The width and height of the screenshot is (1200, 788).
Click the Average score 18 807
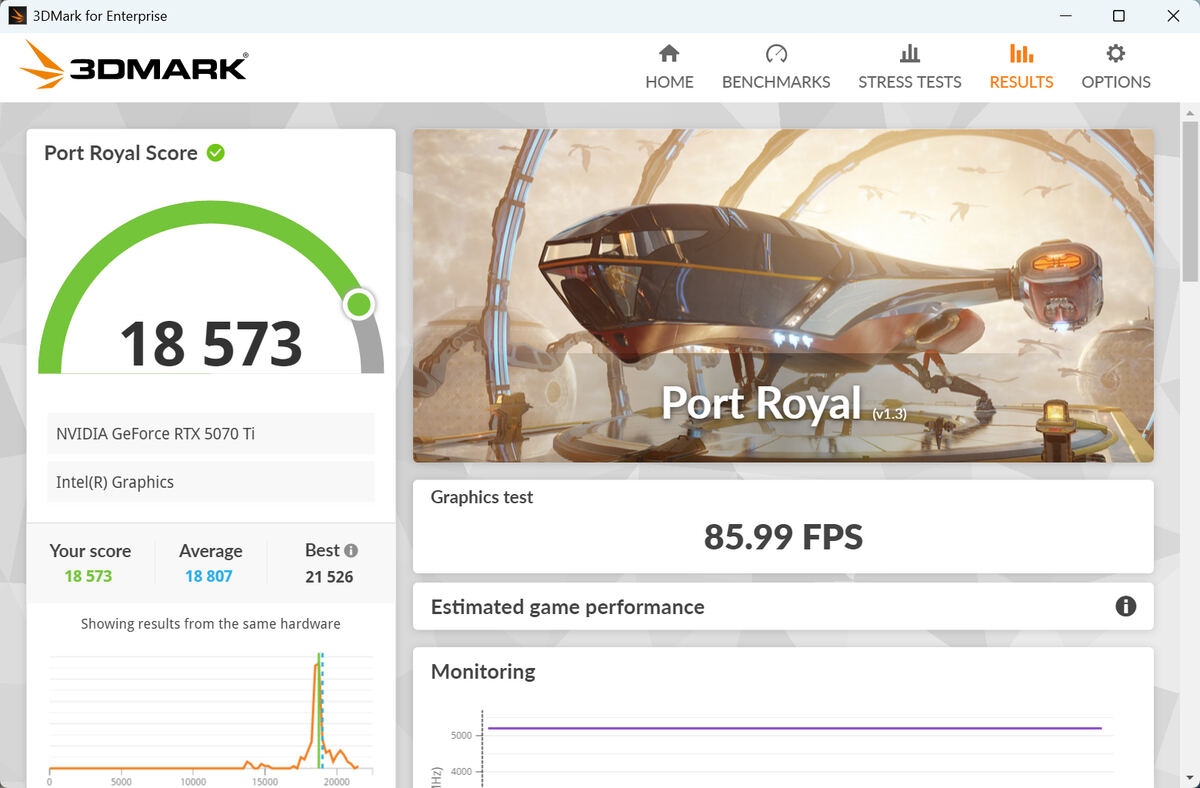(x=209, y=576)
